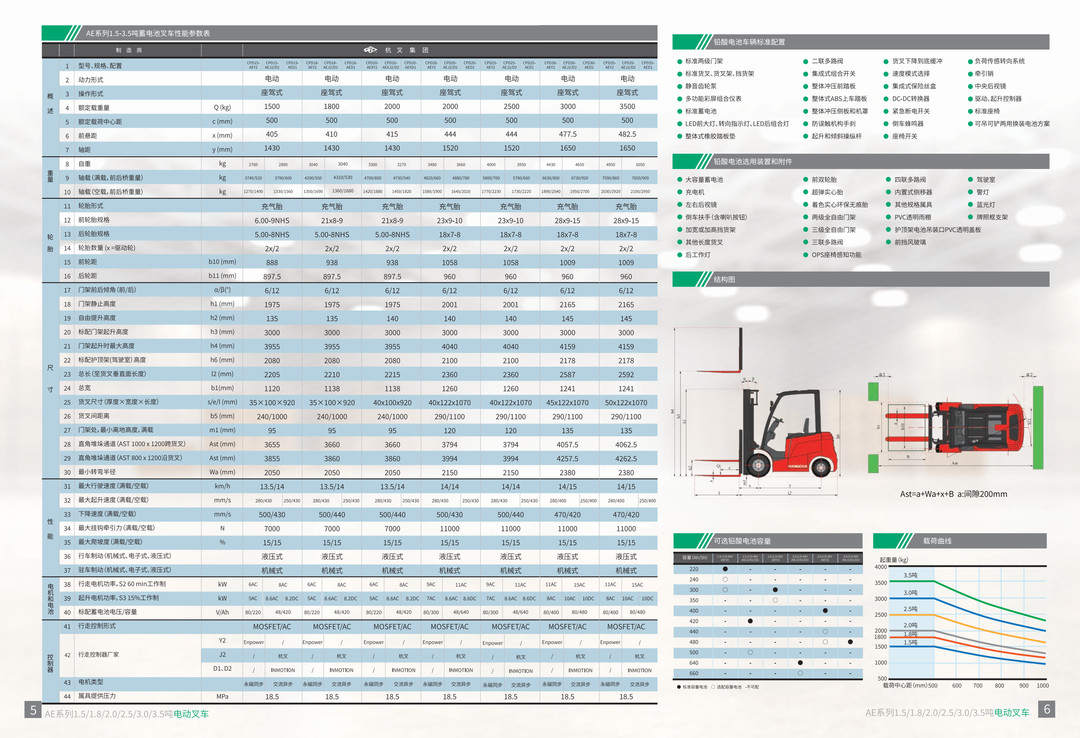Click the '行走控制形式' row label
Viewport: 1080px width, 738px height.
[x=96, y=626]
